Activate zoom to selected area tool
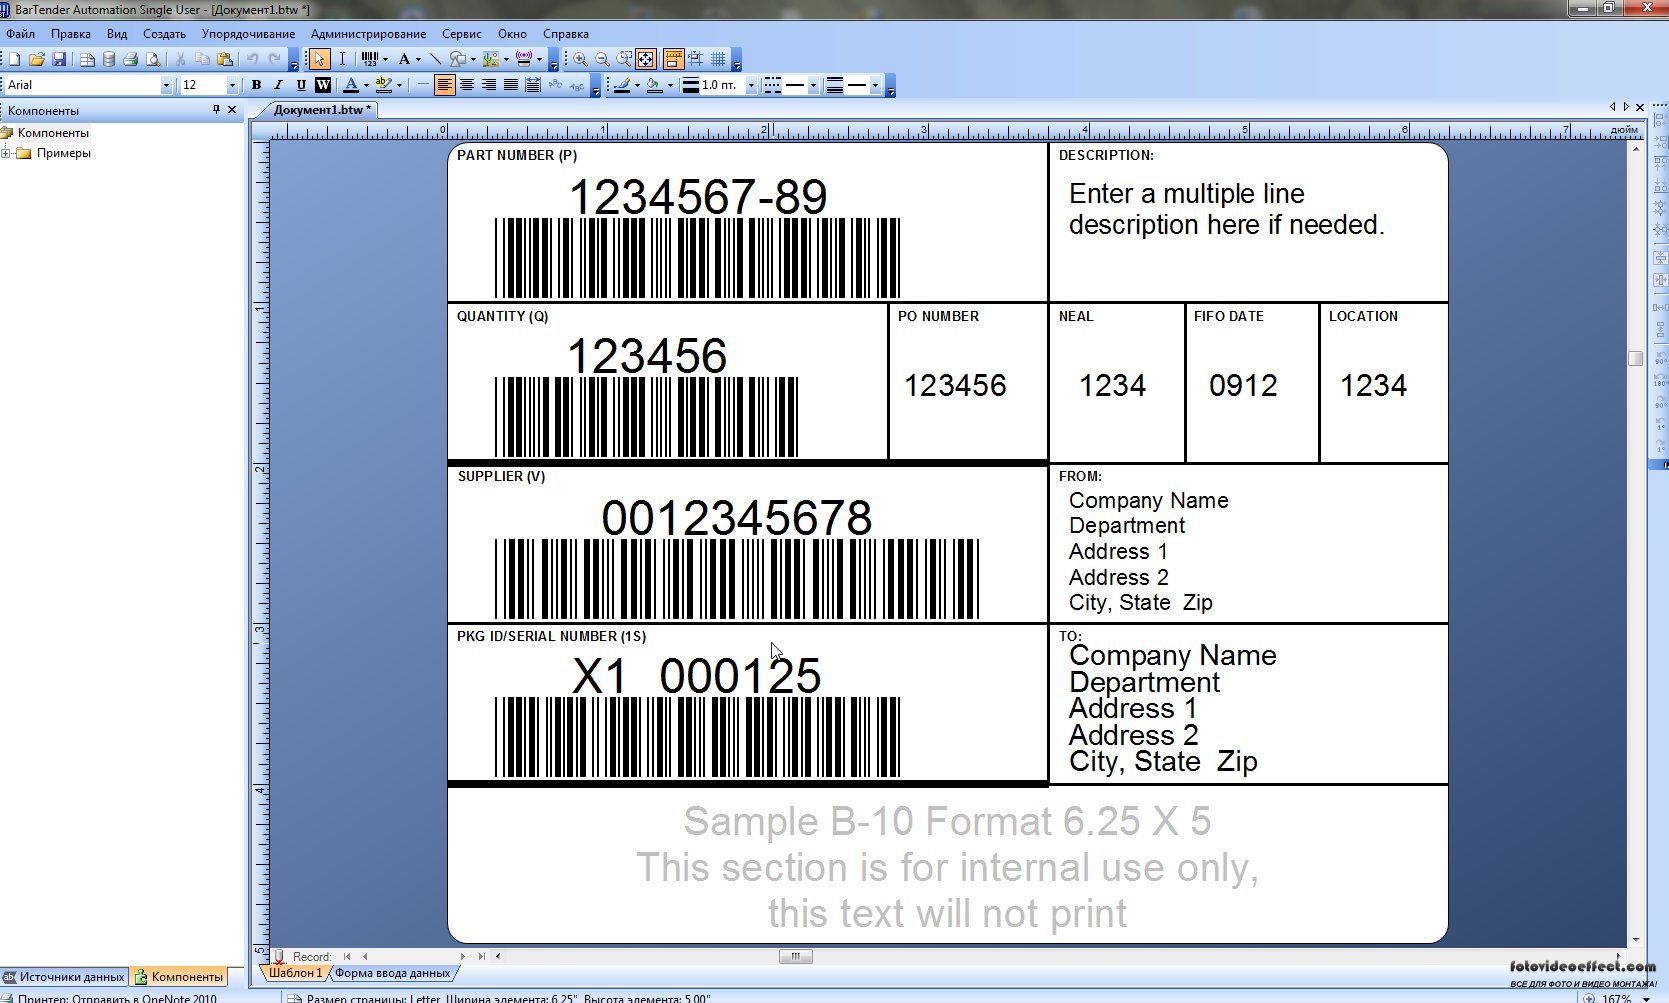The width and height of the screenshot is (1669, 1003). pyautogui.click(x=624, y=59)
